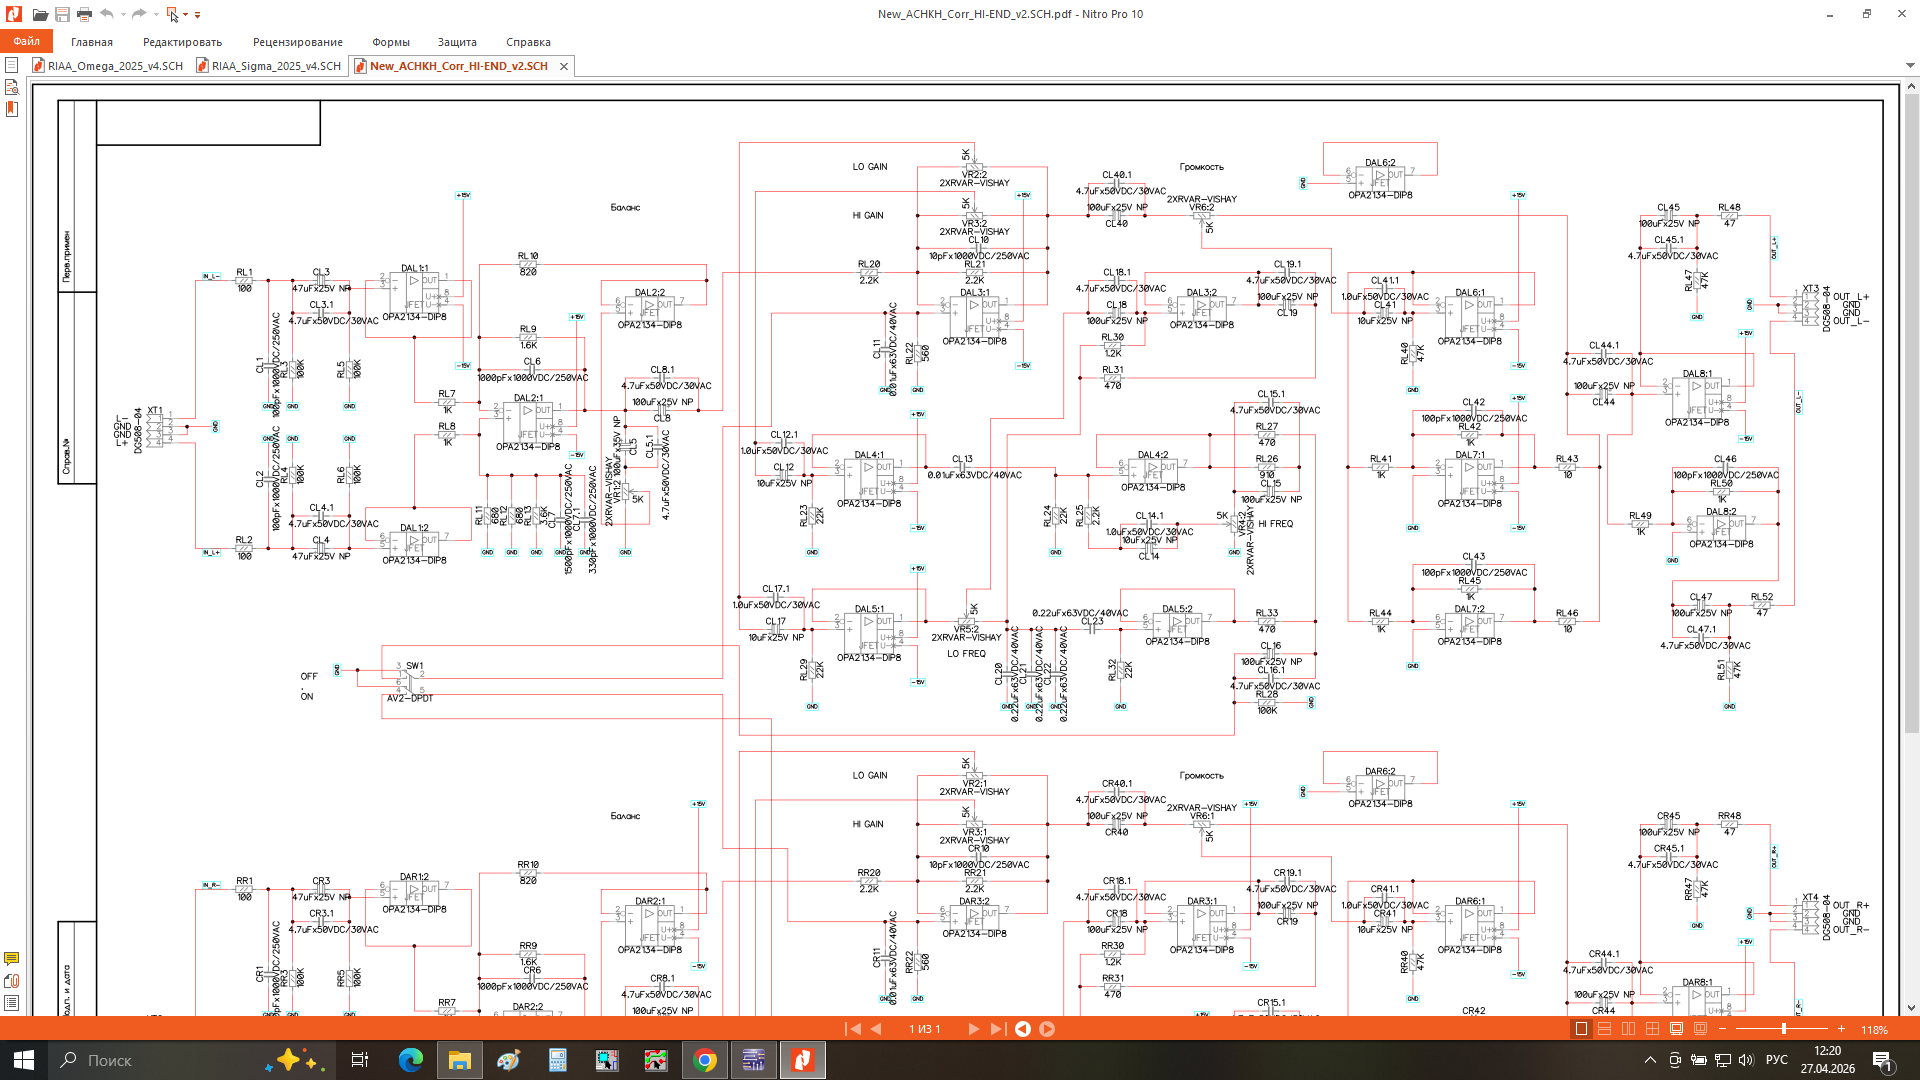The width and height of the screenshot is (1920, 1080).
Task: Open Google Chrome from the taskbar
Action: tap(705, 1060)
